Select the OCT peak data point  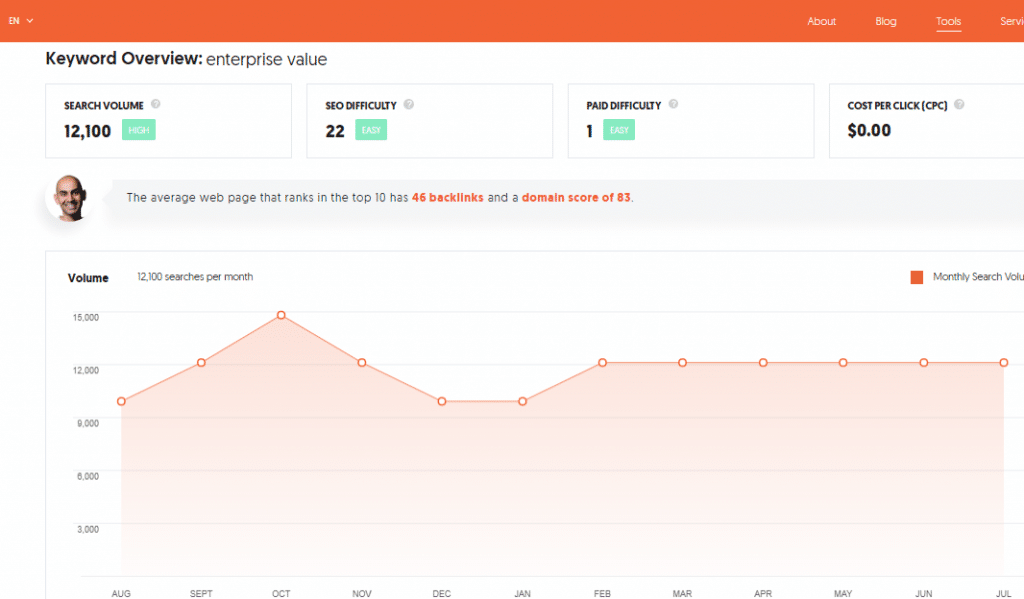point(281,315)
